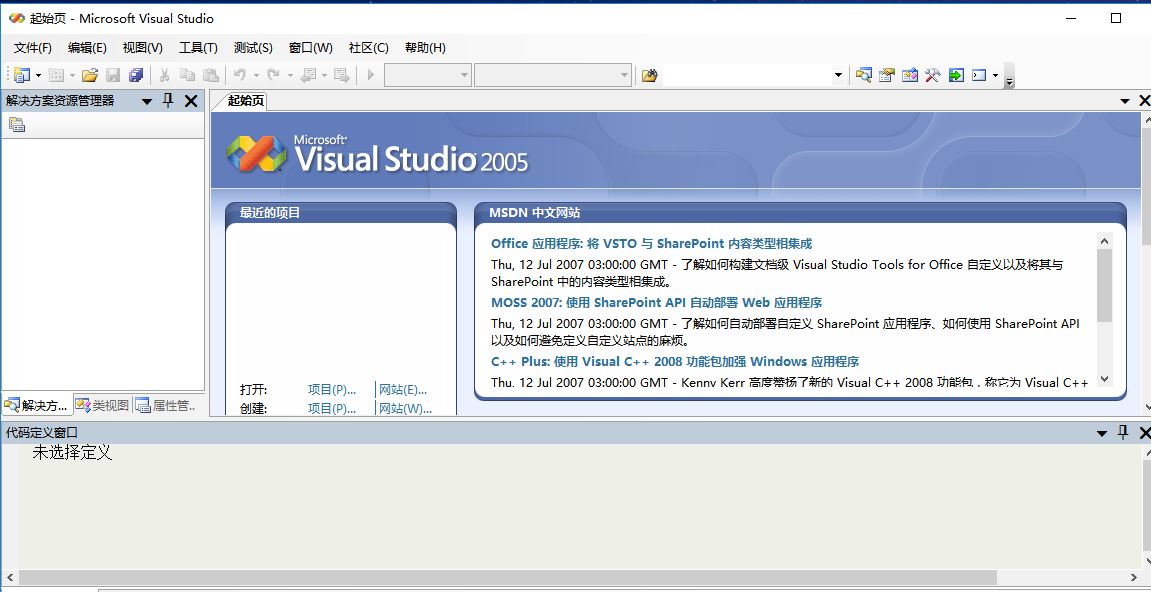
Task: Click the MSDN news scrollbar down arrow
Action: click(x=1105, y=379)
